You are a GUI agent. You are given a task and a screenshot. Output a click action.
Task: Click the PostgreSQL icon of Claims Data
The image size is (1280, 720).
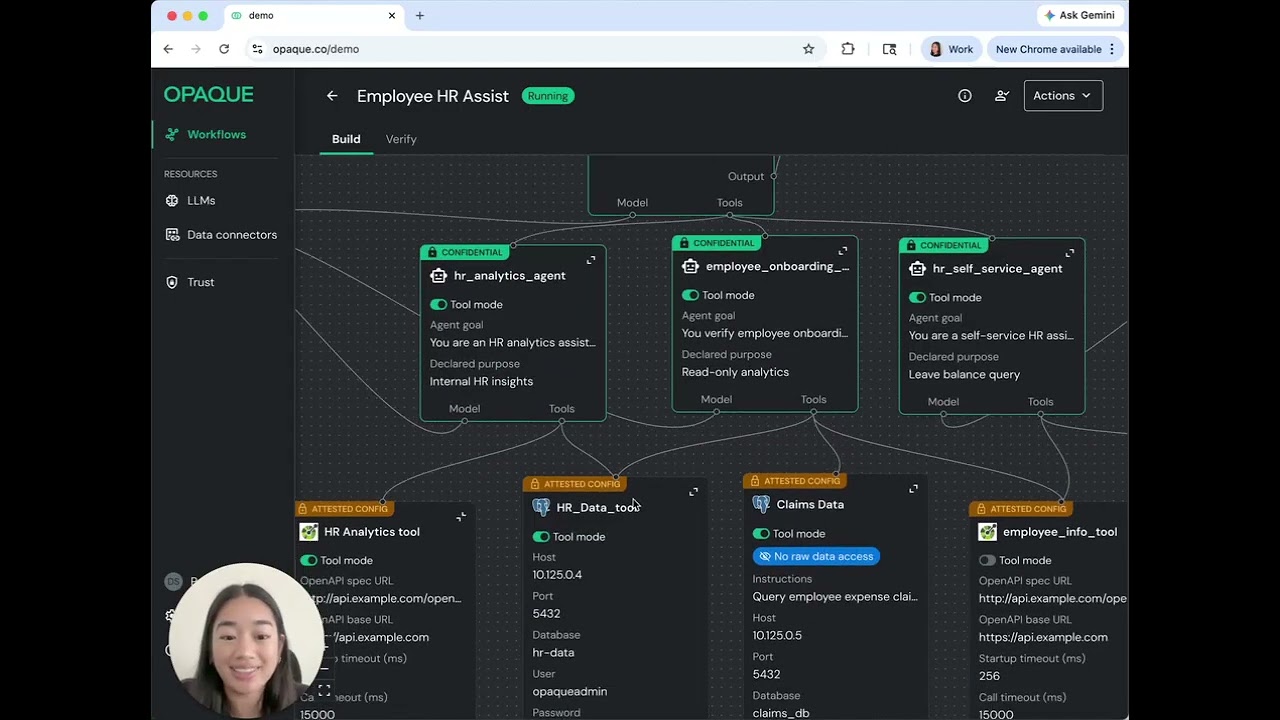click(761, 505)
